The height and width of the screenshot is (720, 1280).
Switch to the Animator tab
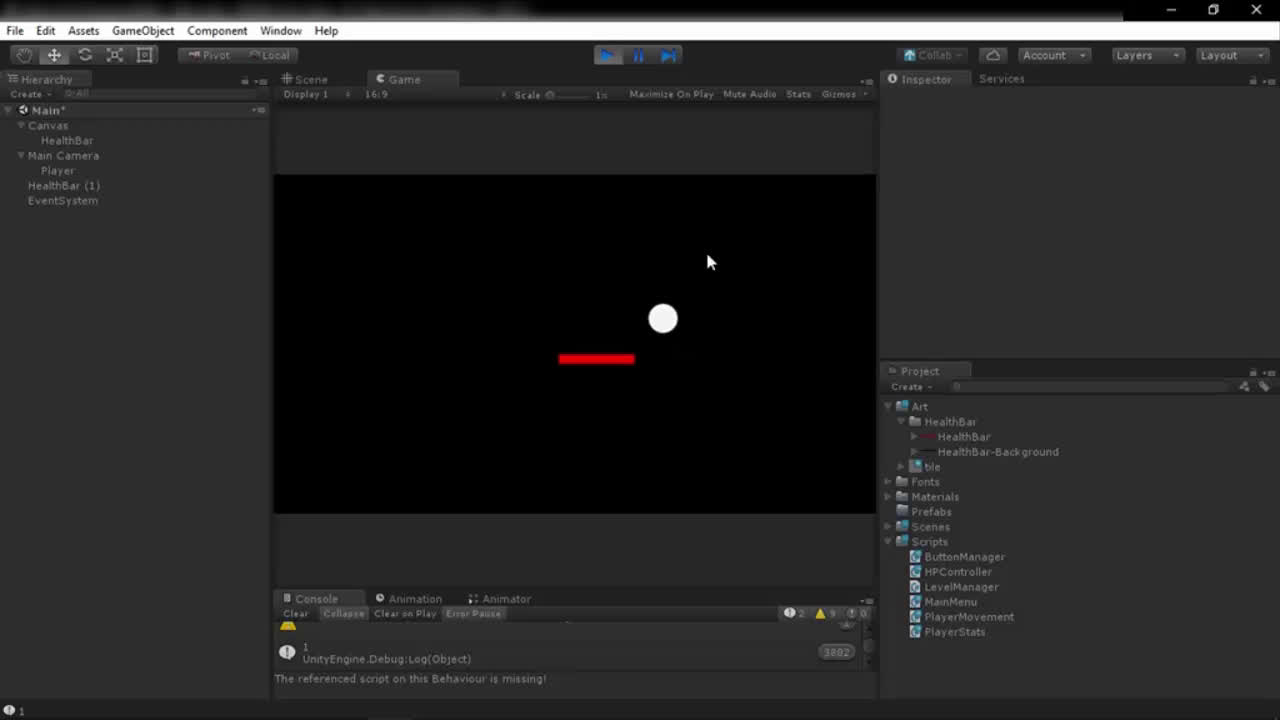click(x=499, y=599)
